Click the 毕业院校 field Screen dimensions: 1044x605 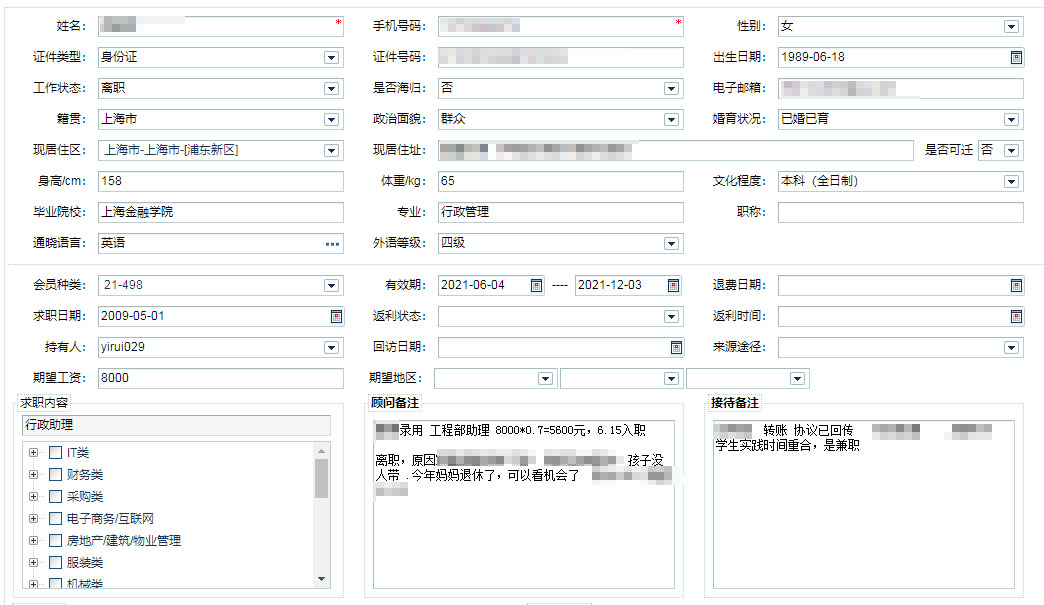coord(220,212)
